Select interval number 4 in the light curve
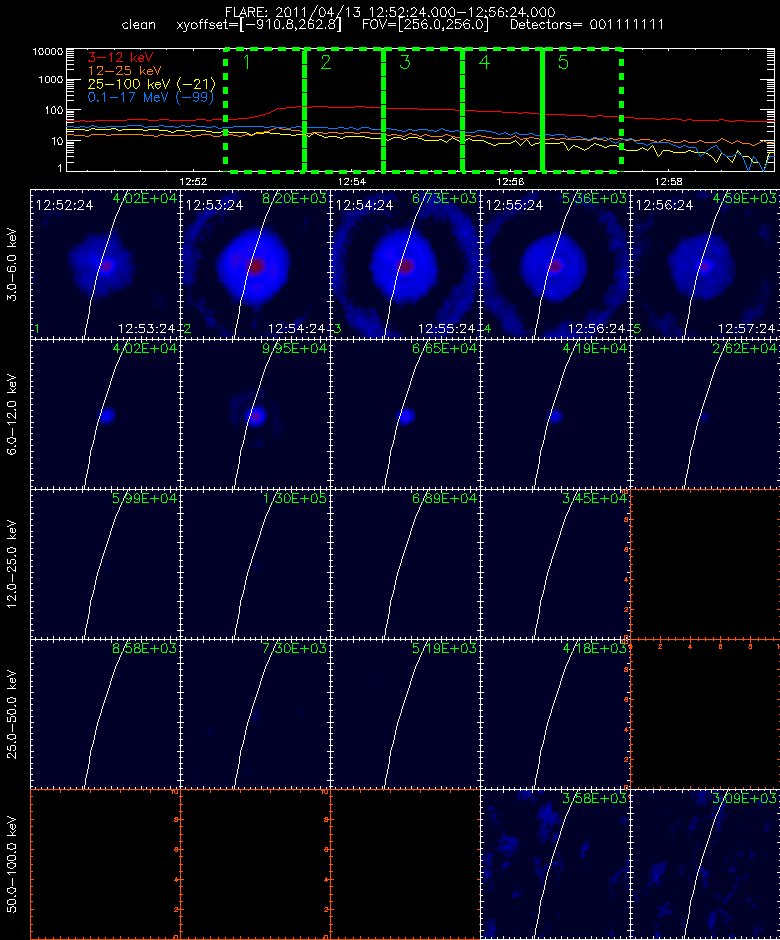Screen dimensions: 780x940 (x=484, y=62)
